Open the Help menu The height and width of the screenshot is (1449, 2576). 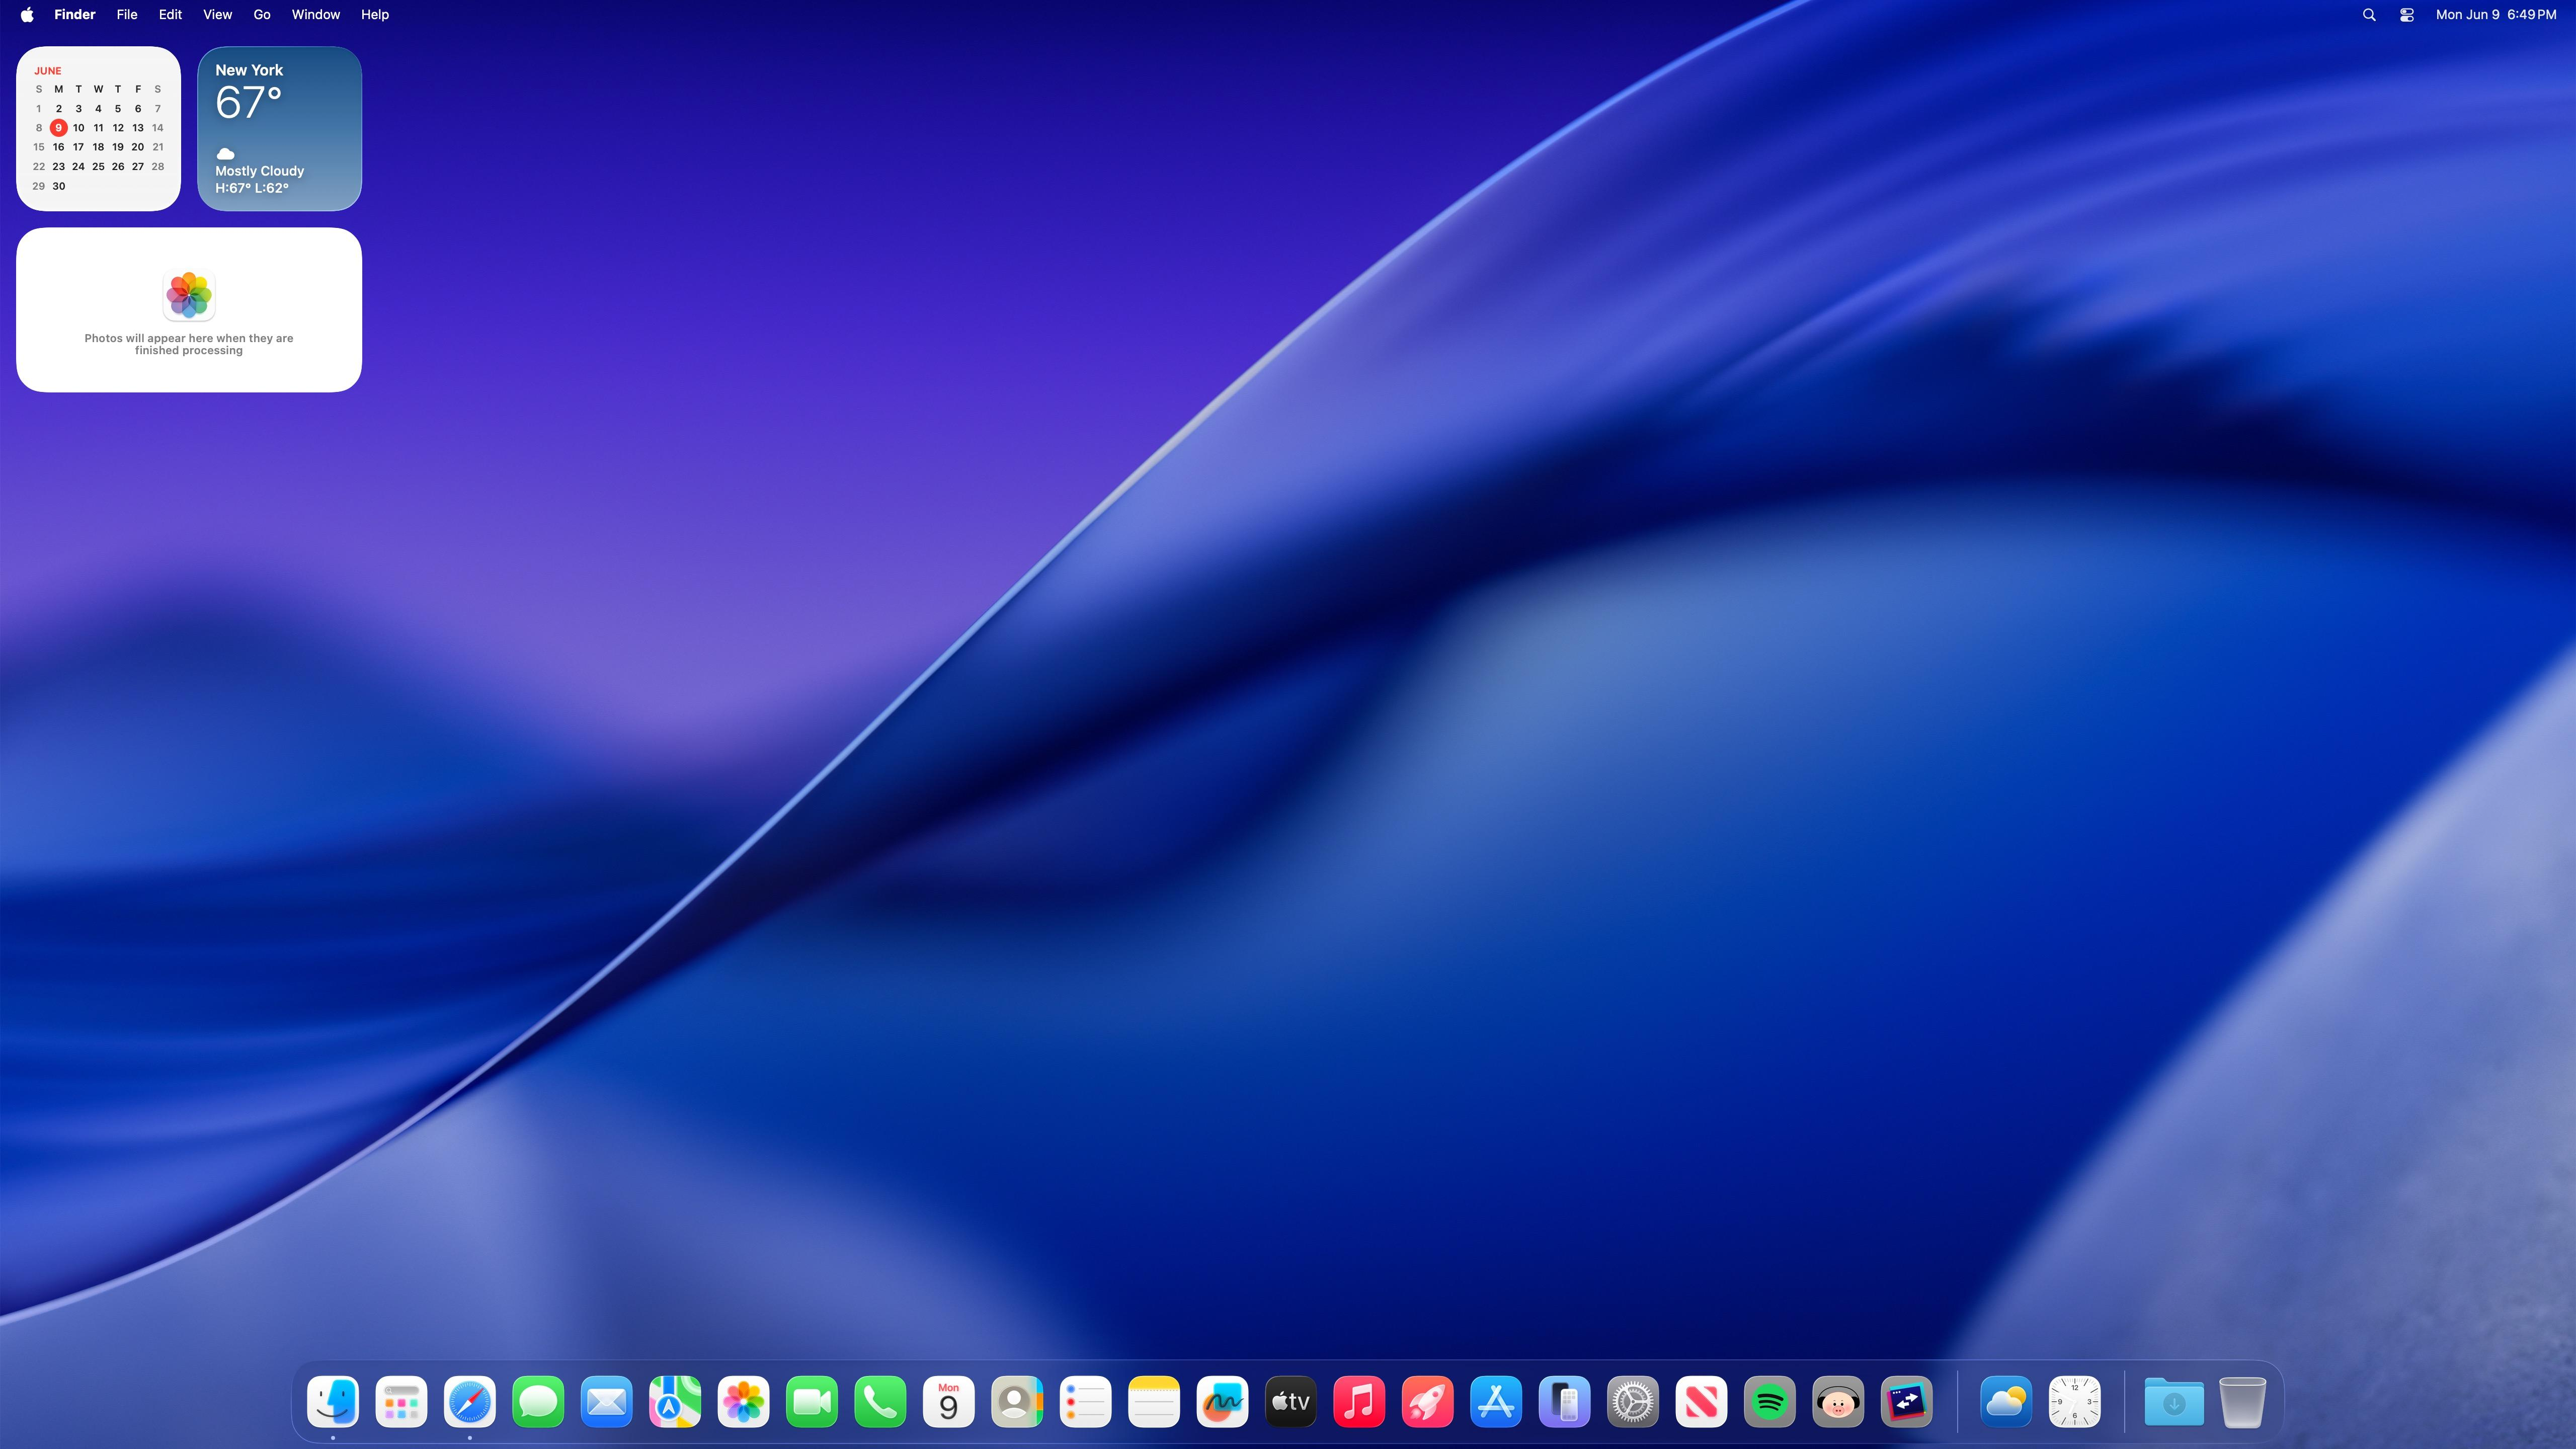pyautogui.click(x=375, y=15)
